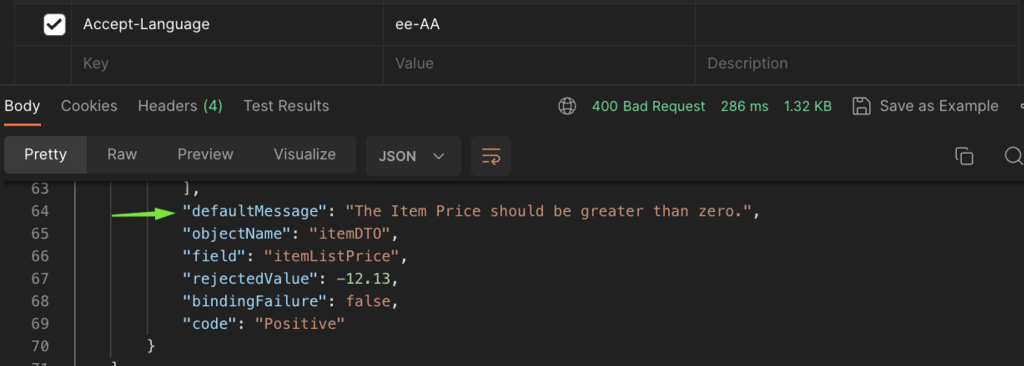Click the empty Value input field
The image size is (1024, 366).
(539, 64)
